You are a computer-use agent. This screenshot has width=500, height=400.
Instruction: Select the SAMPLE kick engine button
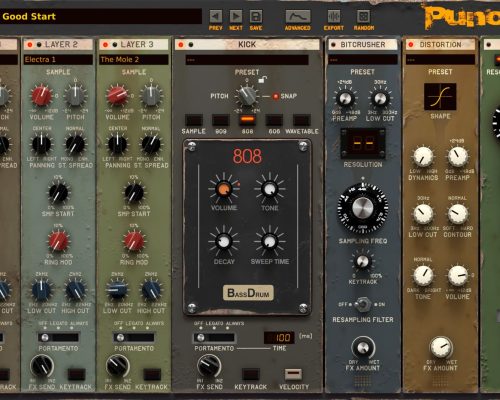[194, 120]
